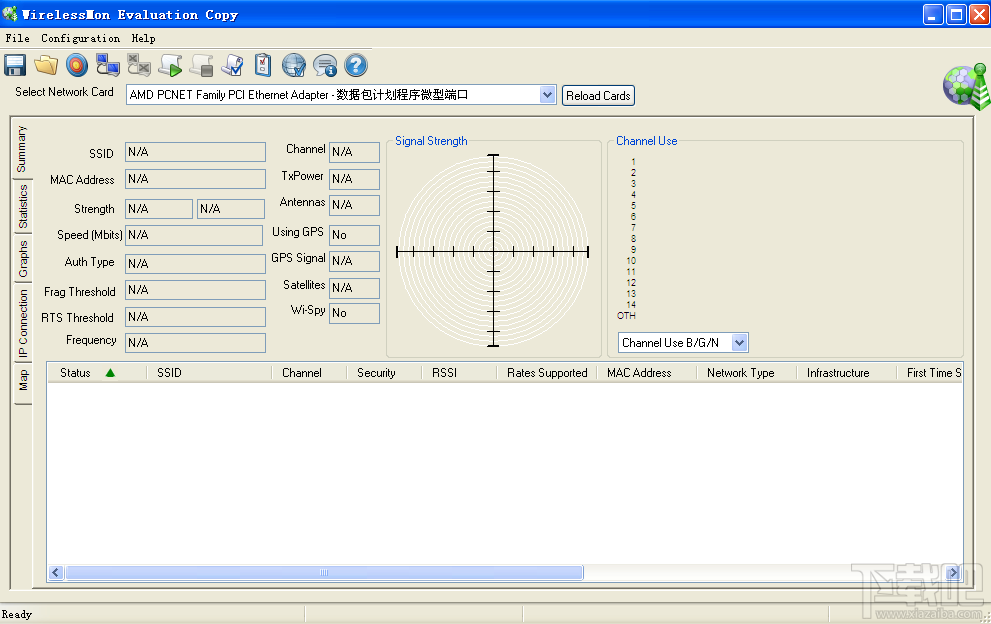
Task: Expand the Select Network Card dropdown
Action: 547,95
